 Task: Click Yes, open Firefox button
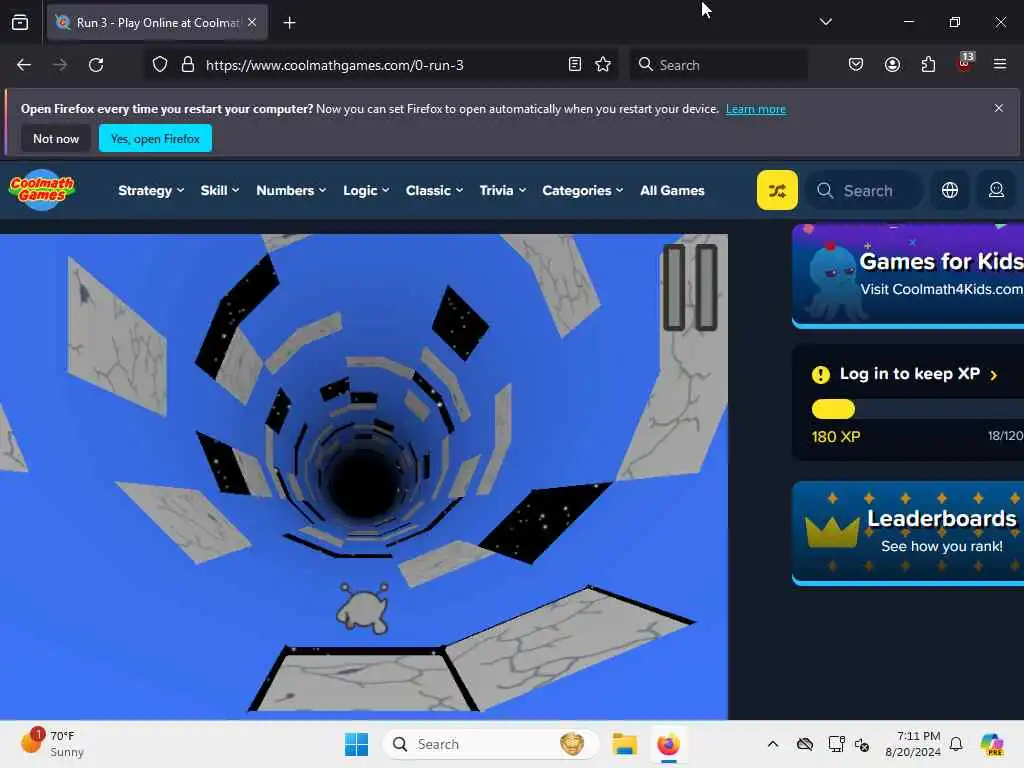click(155, 138)
